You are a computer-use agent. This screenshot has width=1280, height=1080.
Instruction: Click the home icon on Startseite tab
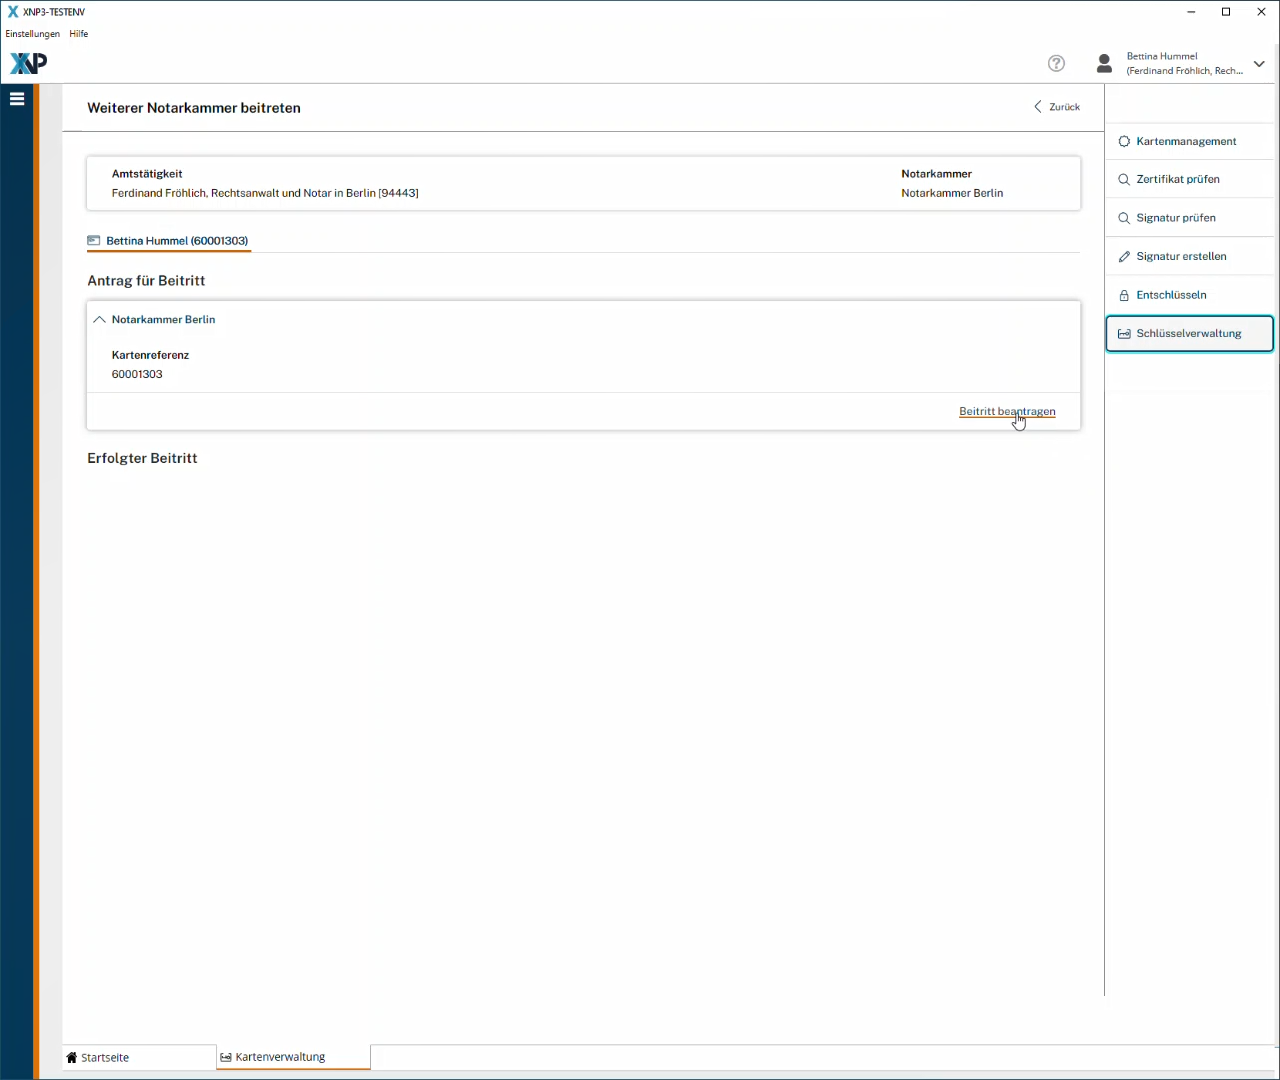coord(72,1057)
